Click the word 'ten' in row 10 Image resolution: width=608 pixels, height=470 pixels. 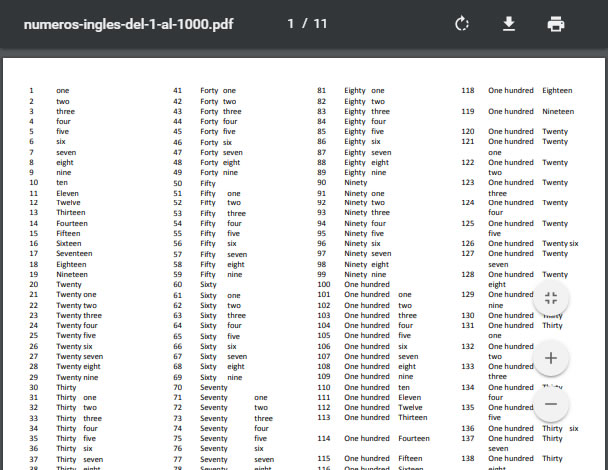click(x=62, y=182)
